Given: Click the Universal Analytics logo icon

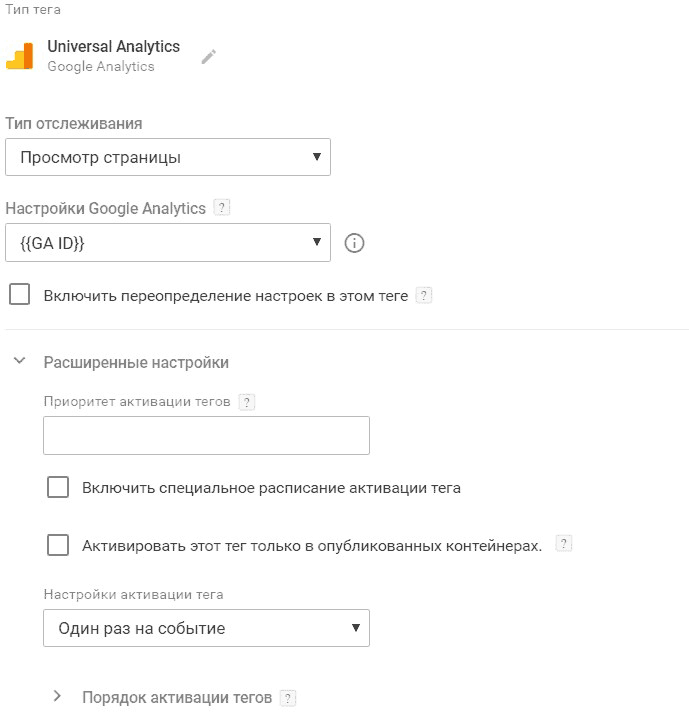Looking at the screenshot, I should (x=20, y=56).
